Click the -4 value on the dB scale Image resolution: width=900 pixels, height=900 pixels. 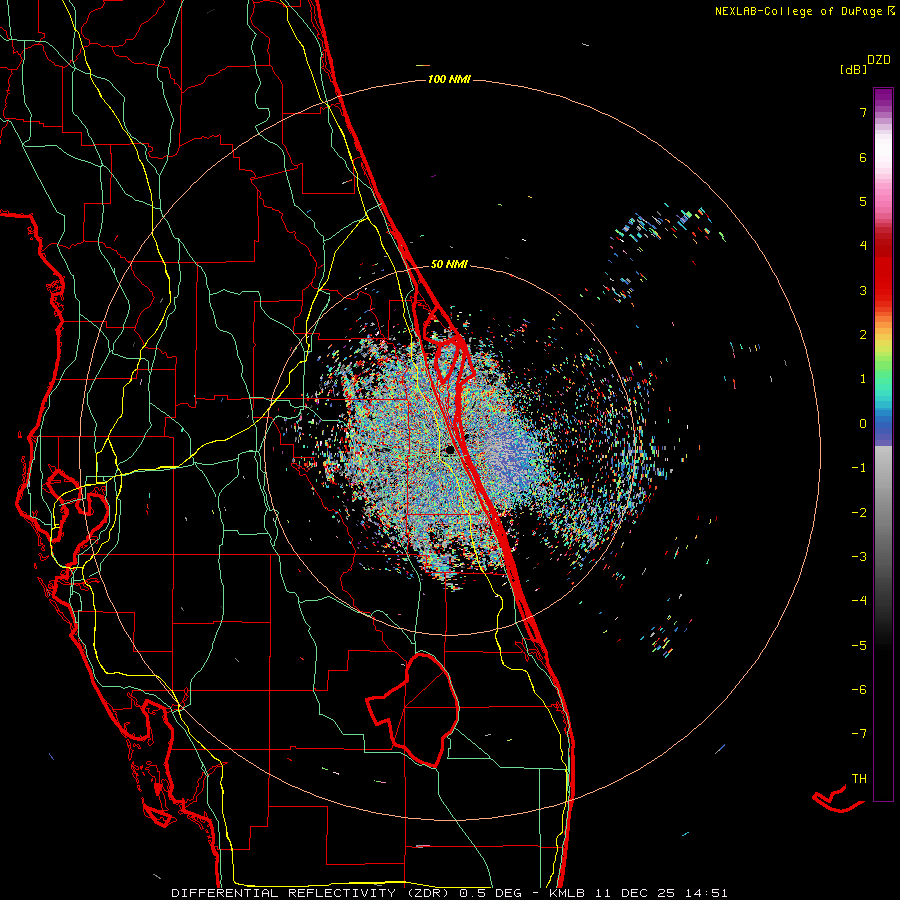(x=859, y=601)
